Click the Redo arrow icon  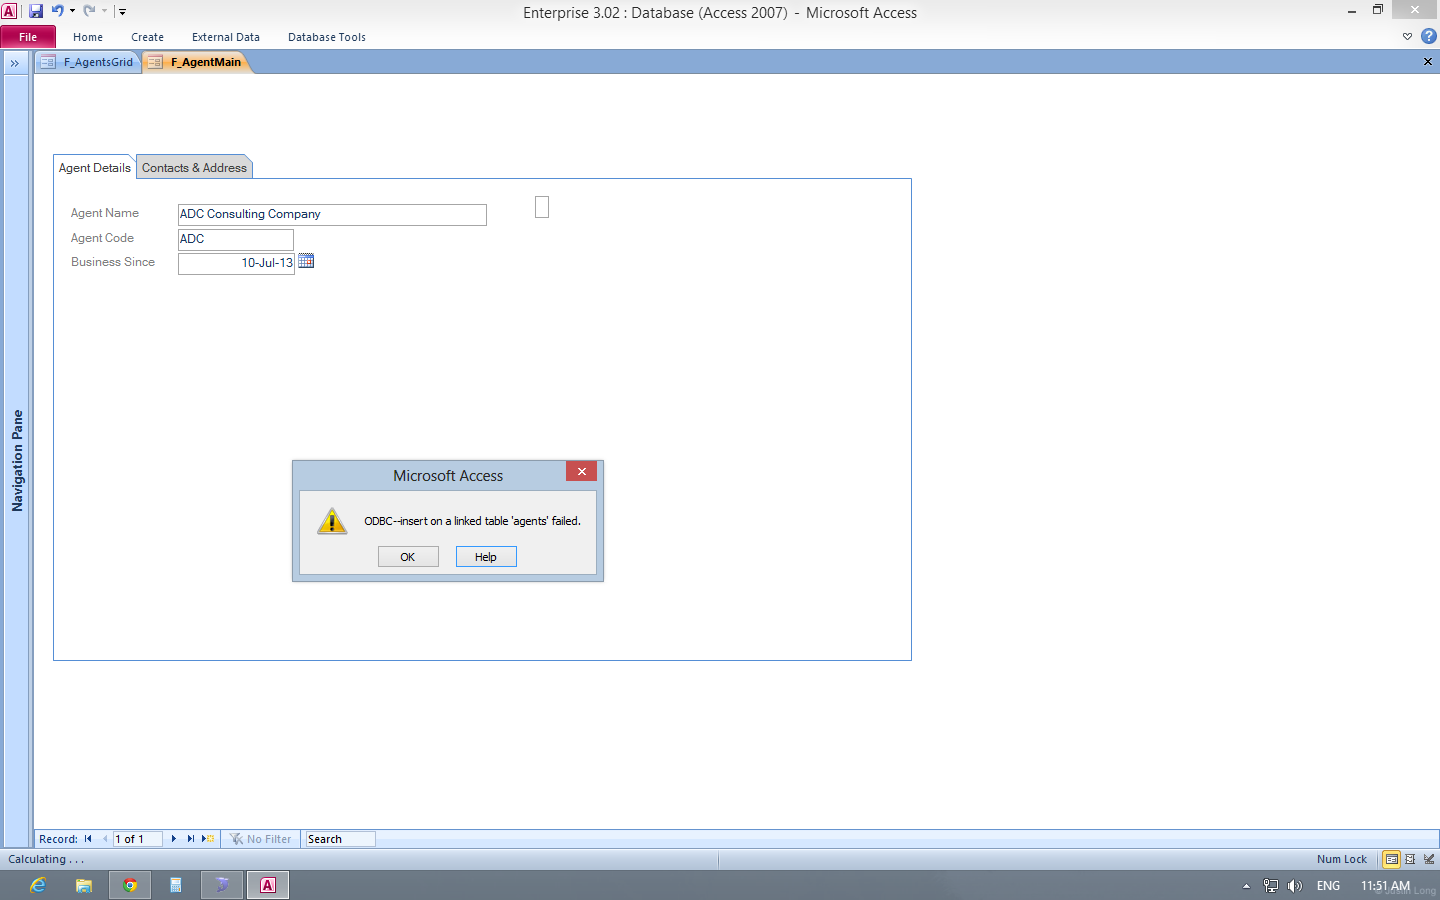(x=89, y=11)
